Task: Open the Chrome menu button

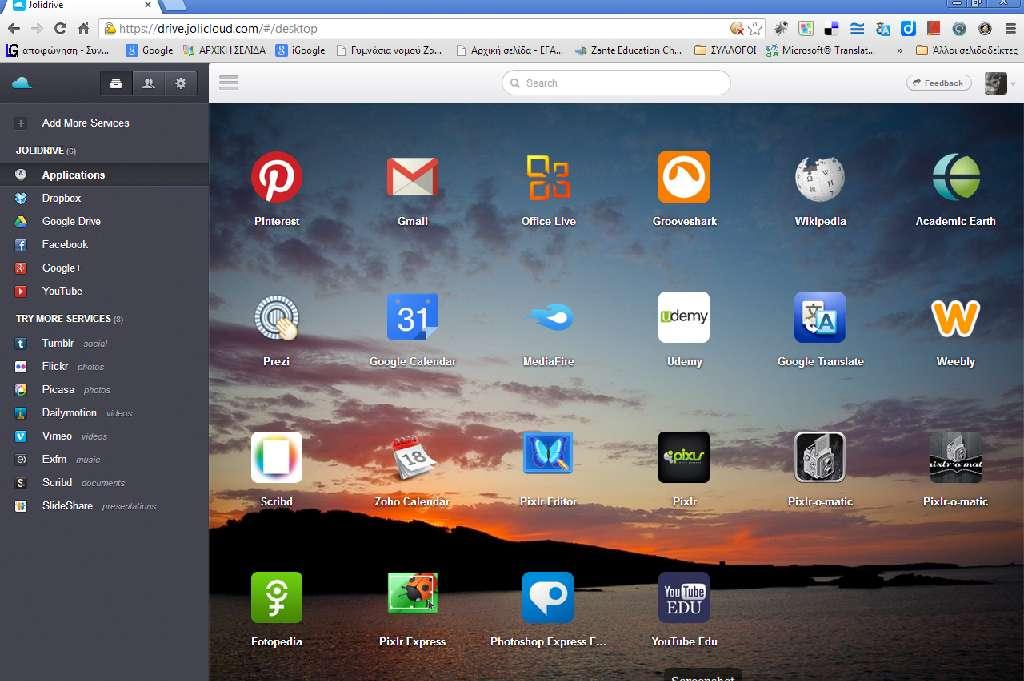Action: [x=1010, y=28]
